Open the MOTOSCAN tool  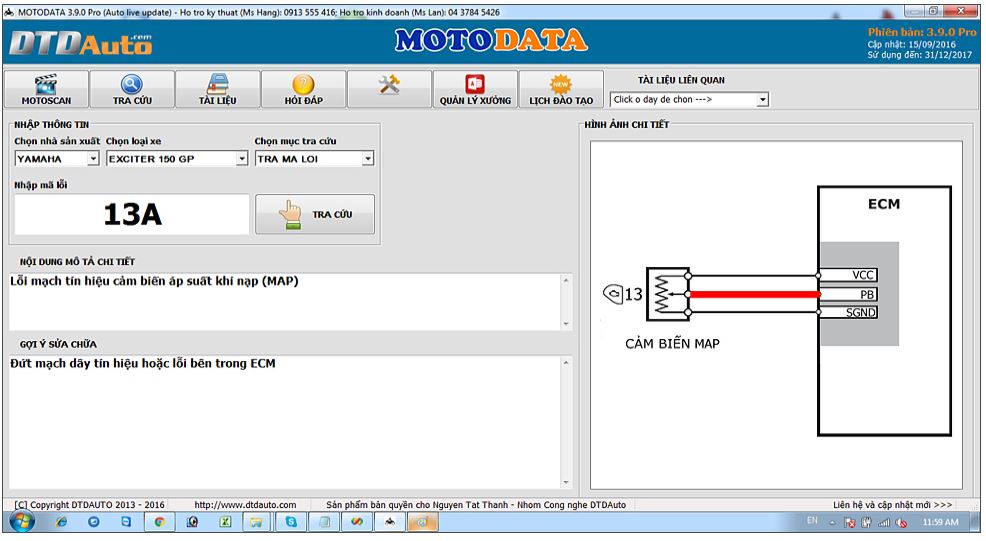pyautogui.click(x=47, y=89)
